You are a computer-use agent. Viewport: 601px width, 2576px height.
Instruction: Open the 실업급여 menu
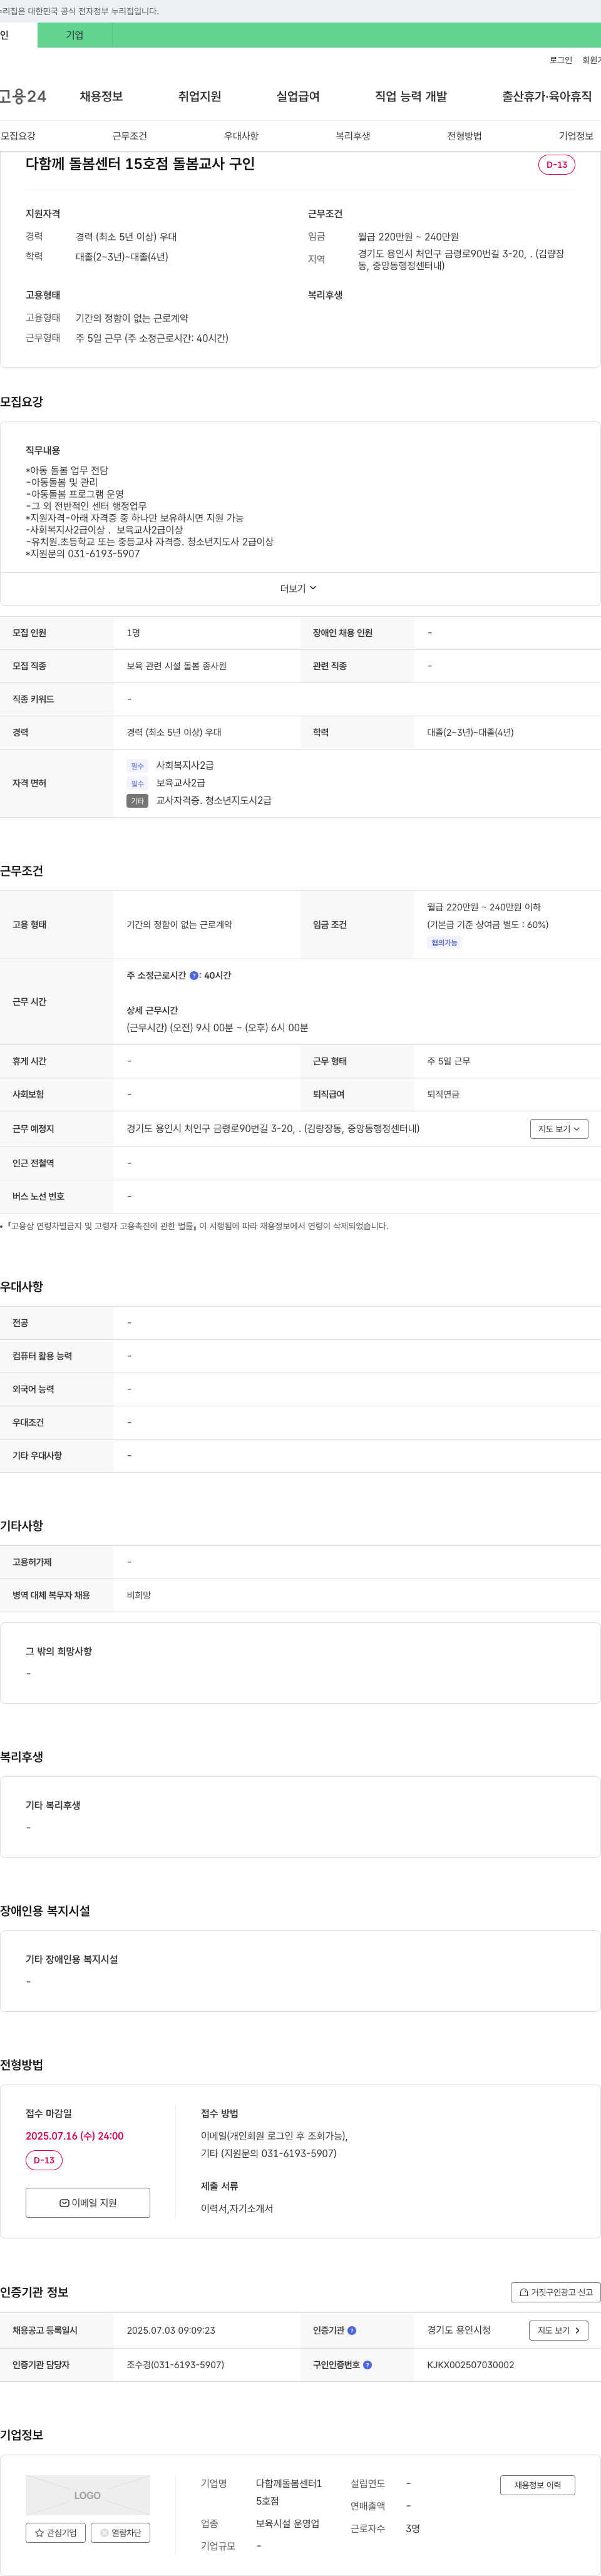pos(298,96)
